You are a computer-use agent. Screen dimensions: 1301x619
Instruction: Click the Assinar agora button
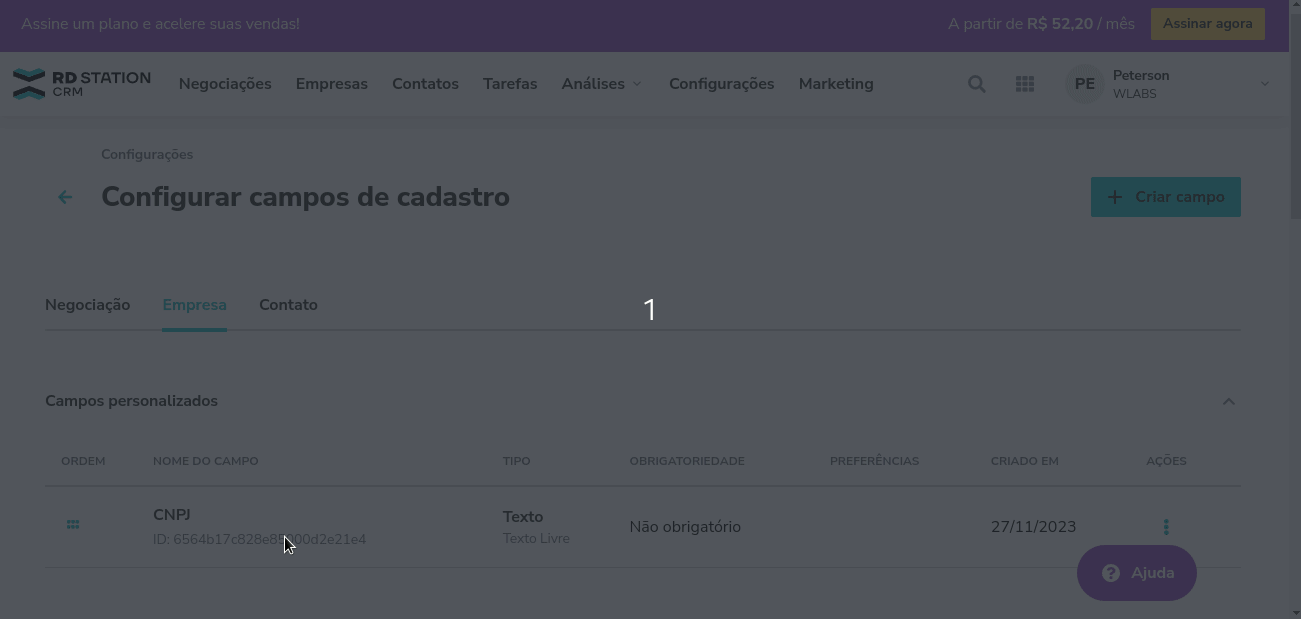click(1207, 23)
